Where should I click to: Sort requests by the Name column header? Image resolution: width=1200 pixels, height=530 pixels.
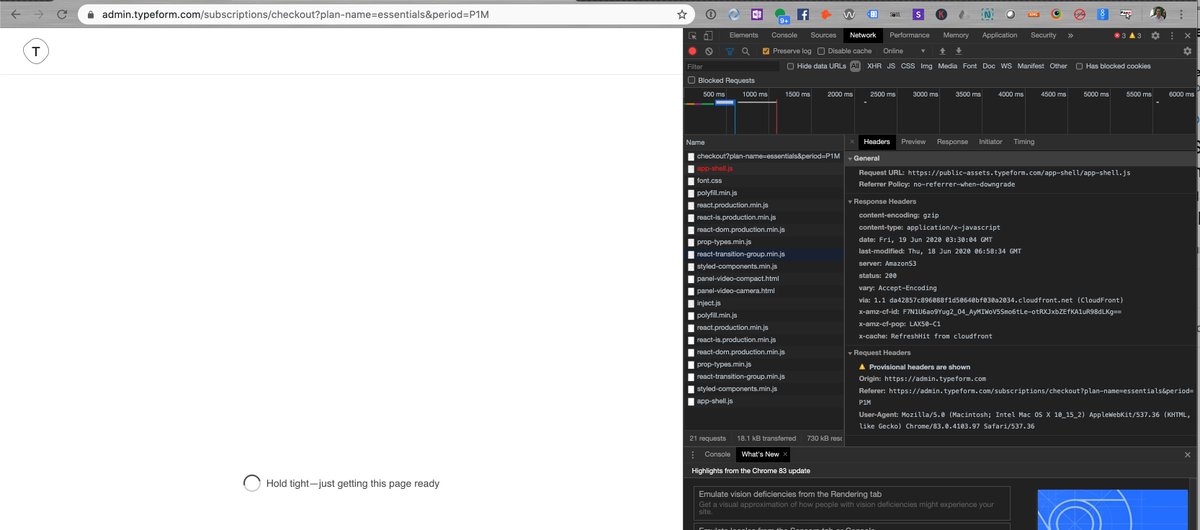tap(765, 143)
